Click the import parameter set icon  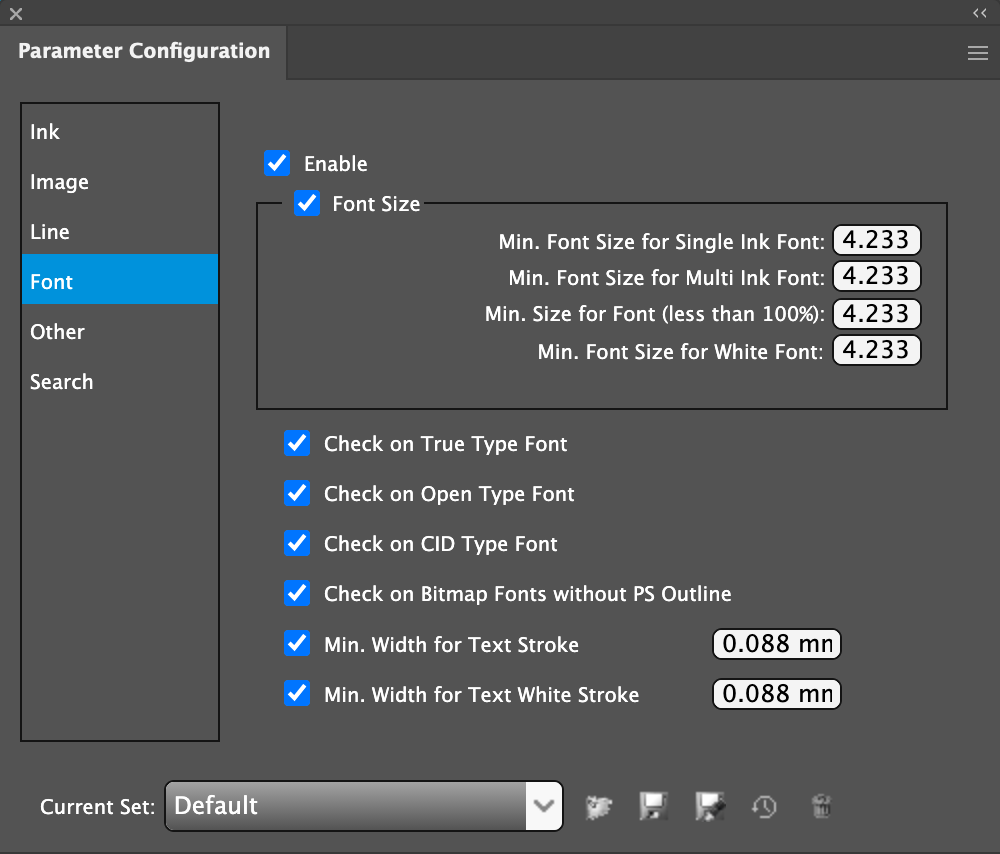(x=599, y=806)
